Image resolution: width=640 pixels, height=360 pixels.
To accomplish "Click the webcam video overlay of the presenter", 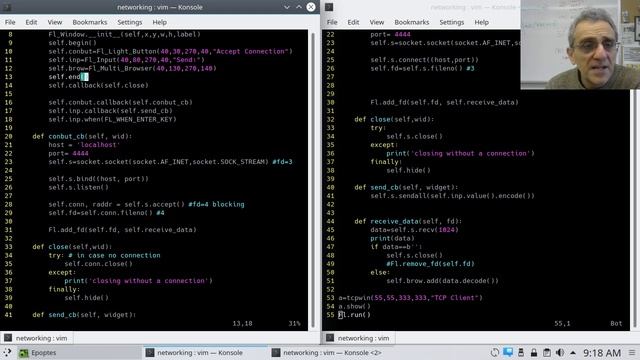I will (x=580, y=44).
